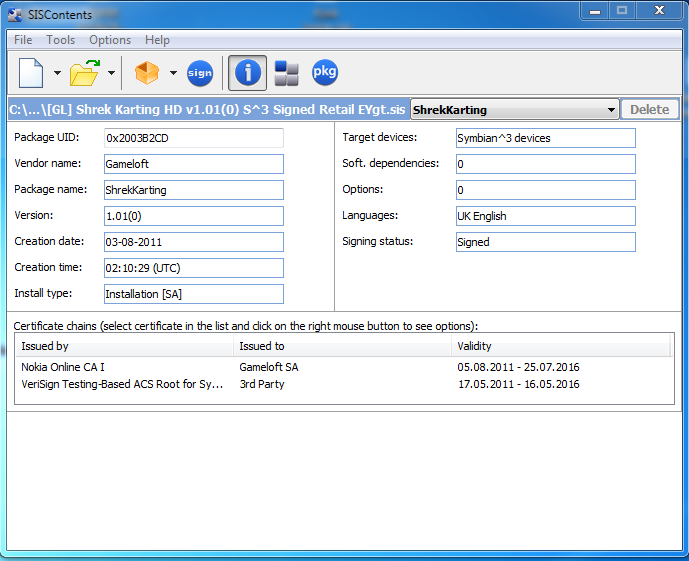The height and width of the screenshot is (561, 689).
Task: Click the Creation date field
Action: click(x=194, y=242)
